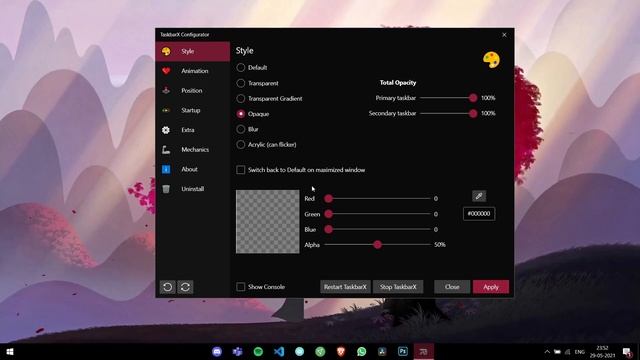Click the TaskbarX Configurator taskbar icon
Screen dimensions: 640x360
point(423,351)
